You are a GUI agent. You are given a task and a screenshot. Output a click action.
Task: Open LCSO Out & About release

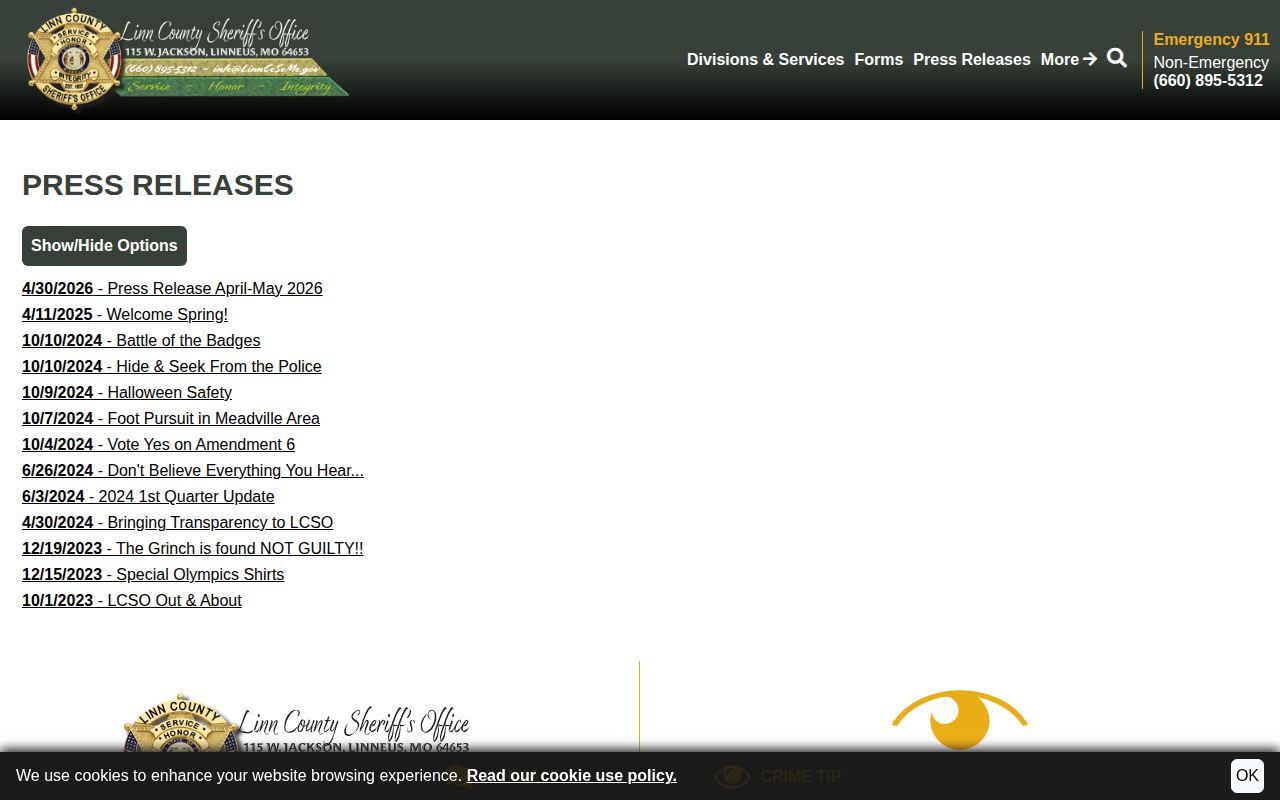pos(132,600)
